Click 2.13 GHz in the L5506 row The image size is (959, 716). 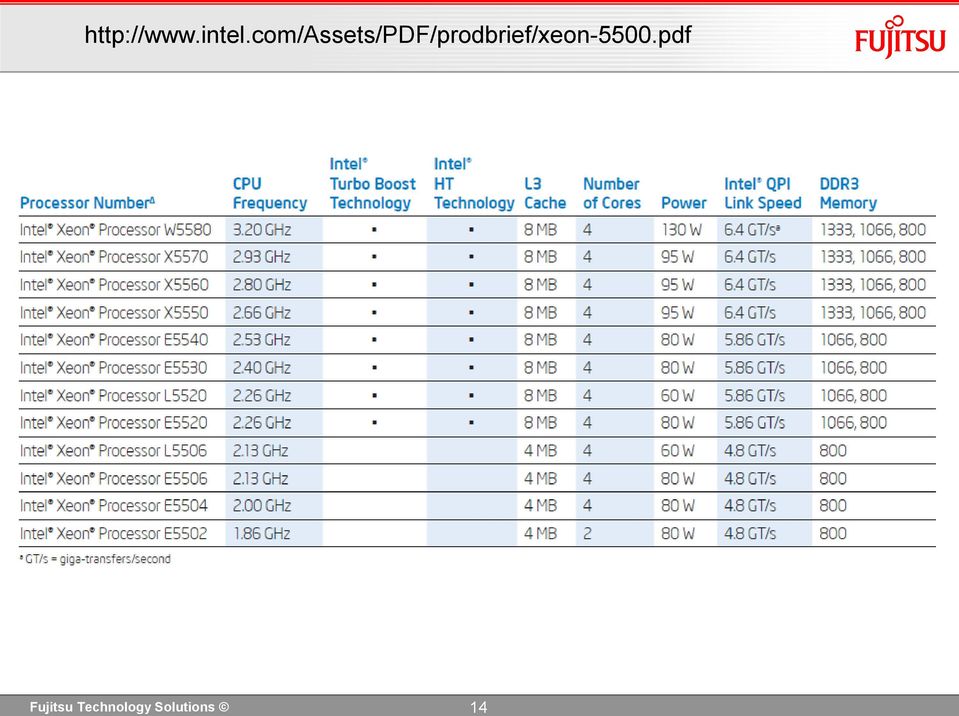click(x=261, y=451)
